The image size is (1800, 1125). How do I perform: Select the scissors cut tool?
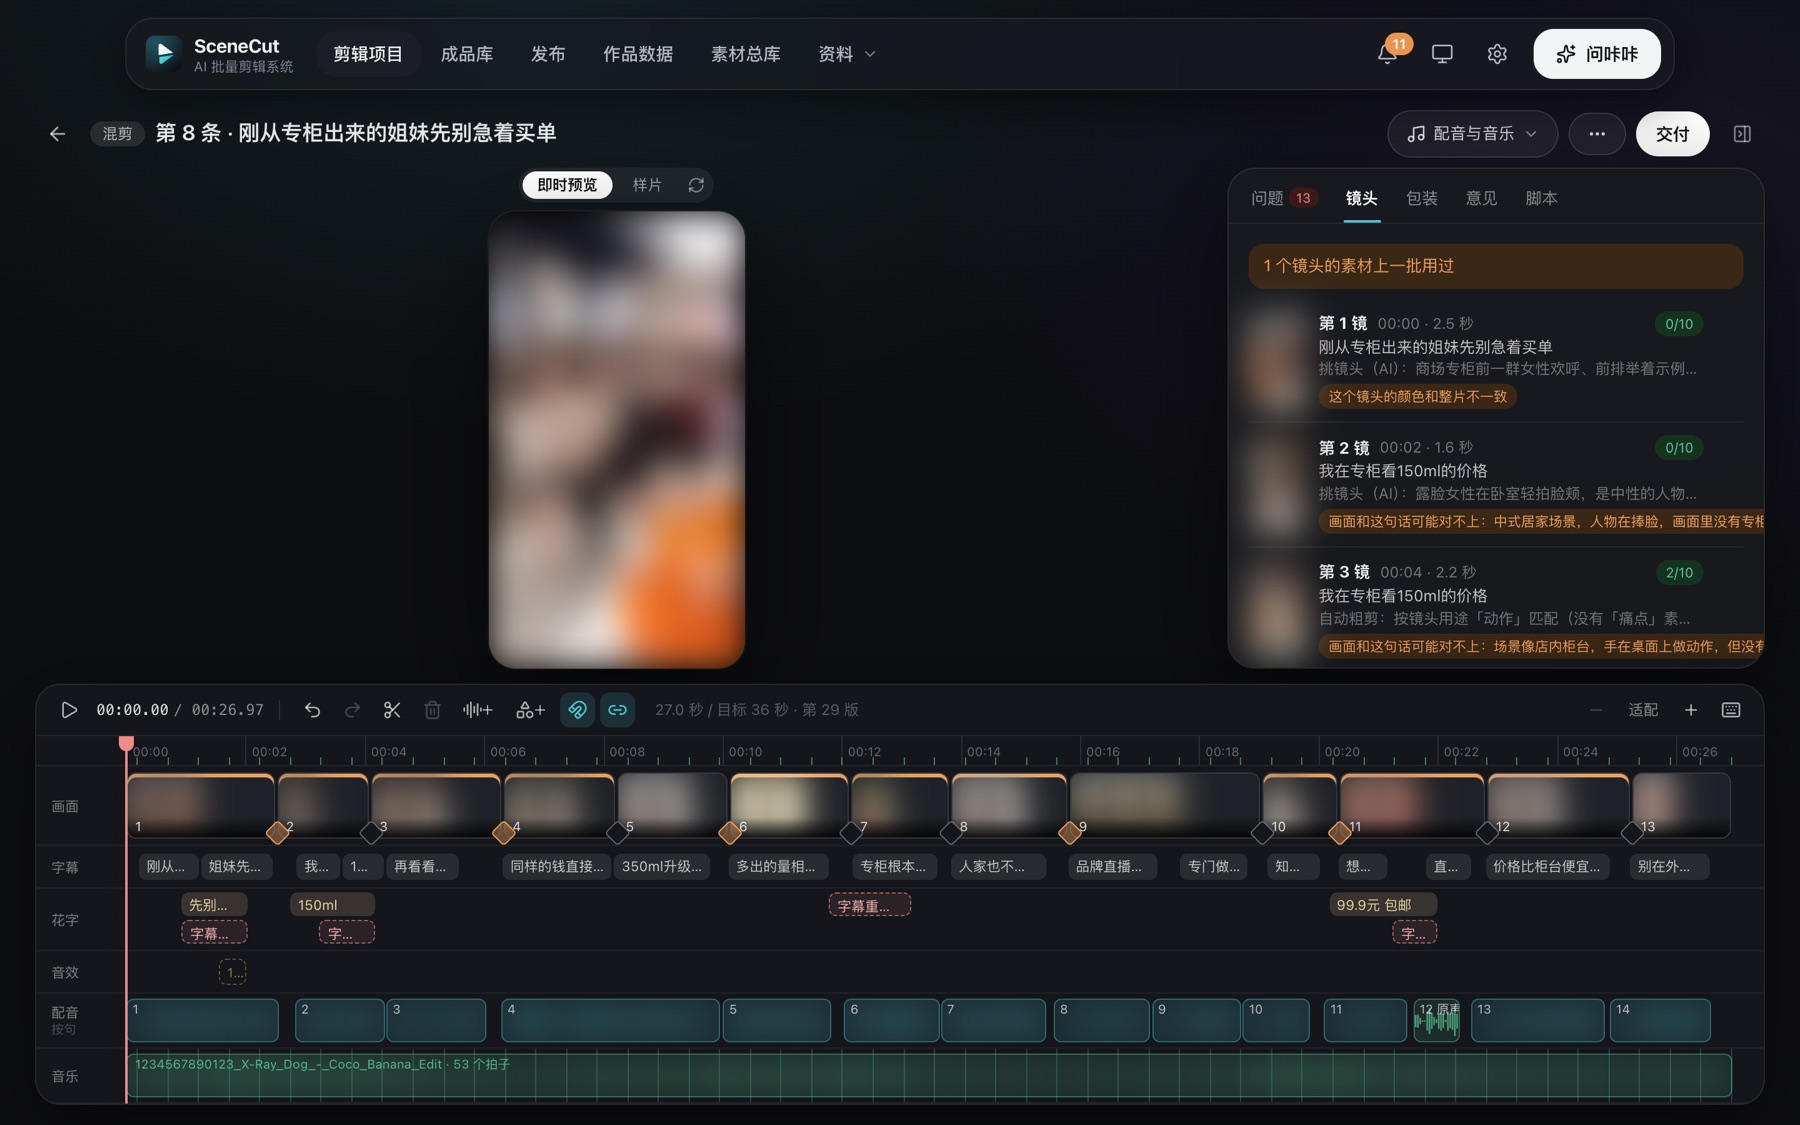(x=392, y=710)
